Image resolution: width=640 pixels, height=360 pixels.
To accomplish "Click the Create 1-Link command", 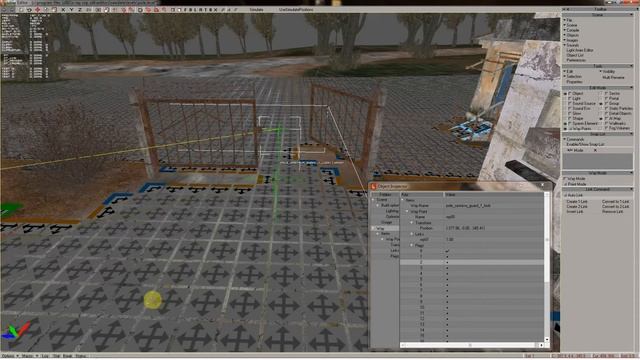I will [x=577, y=202].
